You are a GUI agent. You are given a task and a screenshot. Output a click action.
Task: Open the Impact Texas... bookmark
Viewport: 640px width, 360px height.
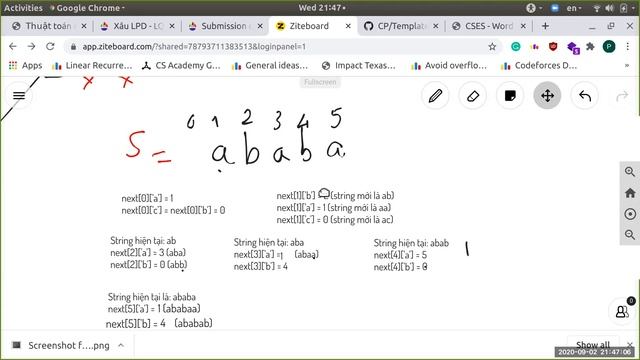pos(359,65)
